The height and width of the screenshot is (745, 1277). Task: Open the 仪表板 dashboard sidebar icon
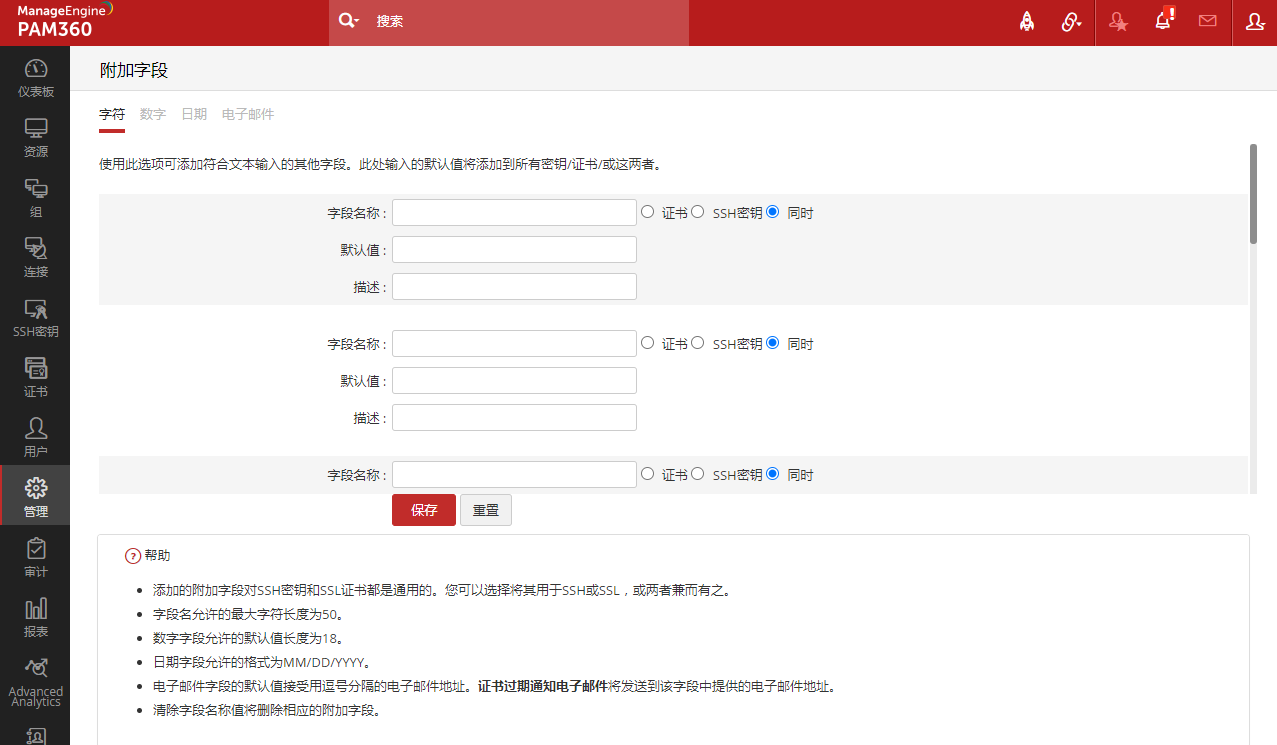click(x=35, y=76)
